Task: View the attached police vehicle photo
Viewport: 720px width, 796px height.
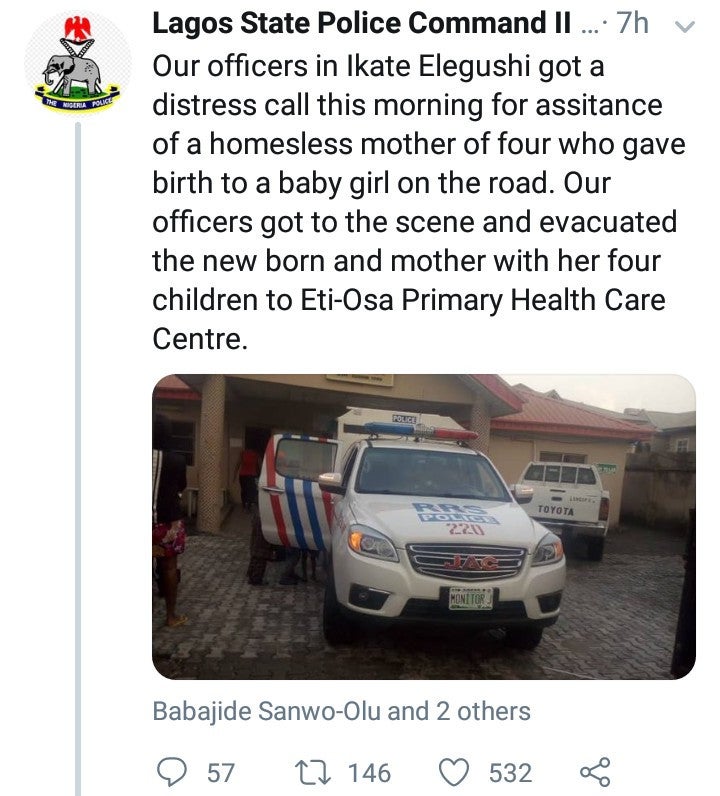Action: [x=423, y=527]
